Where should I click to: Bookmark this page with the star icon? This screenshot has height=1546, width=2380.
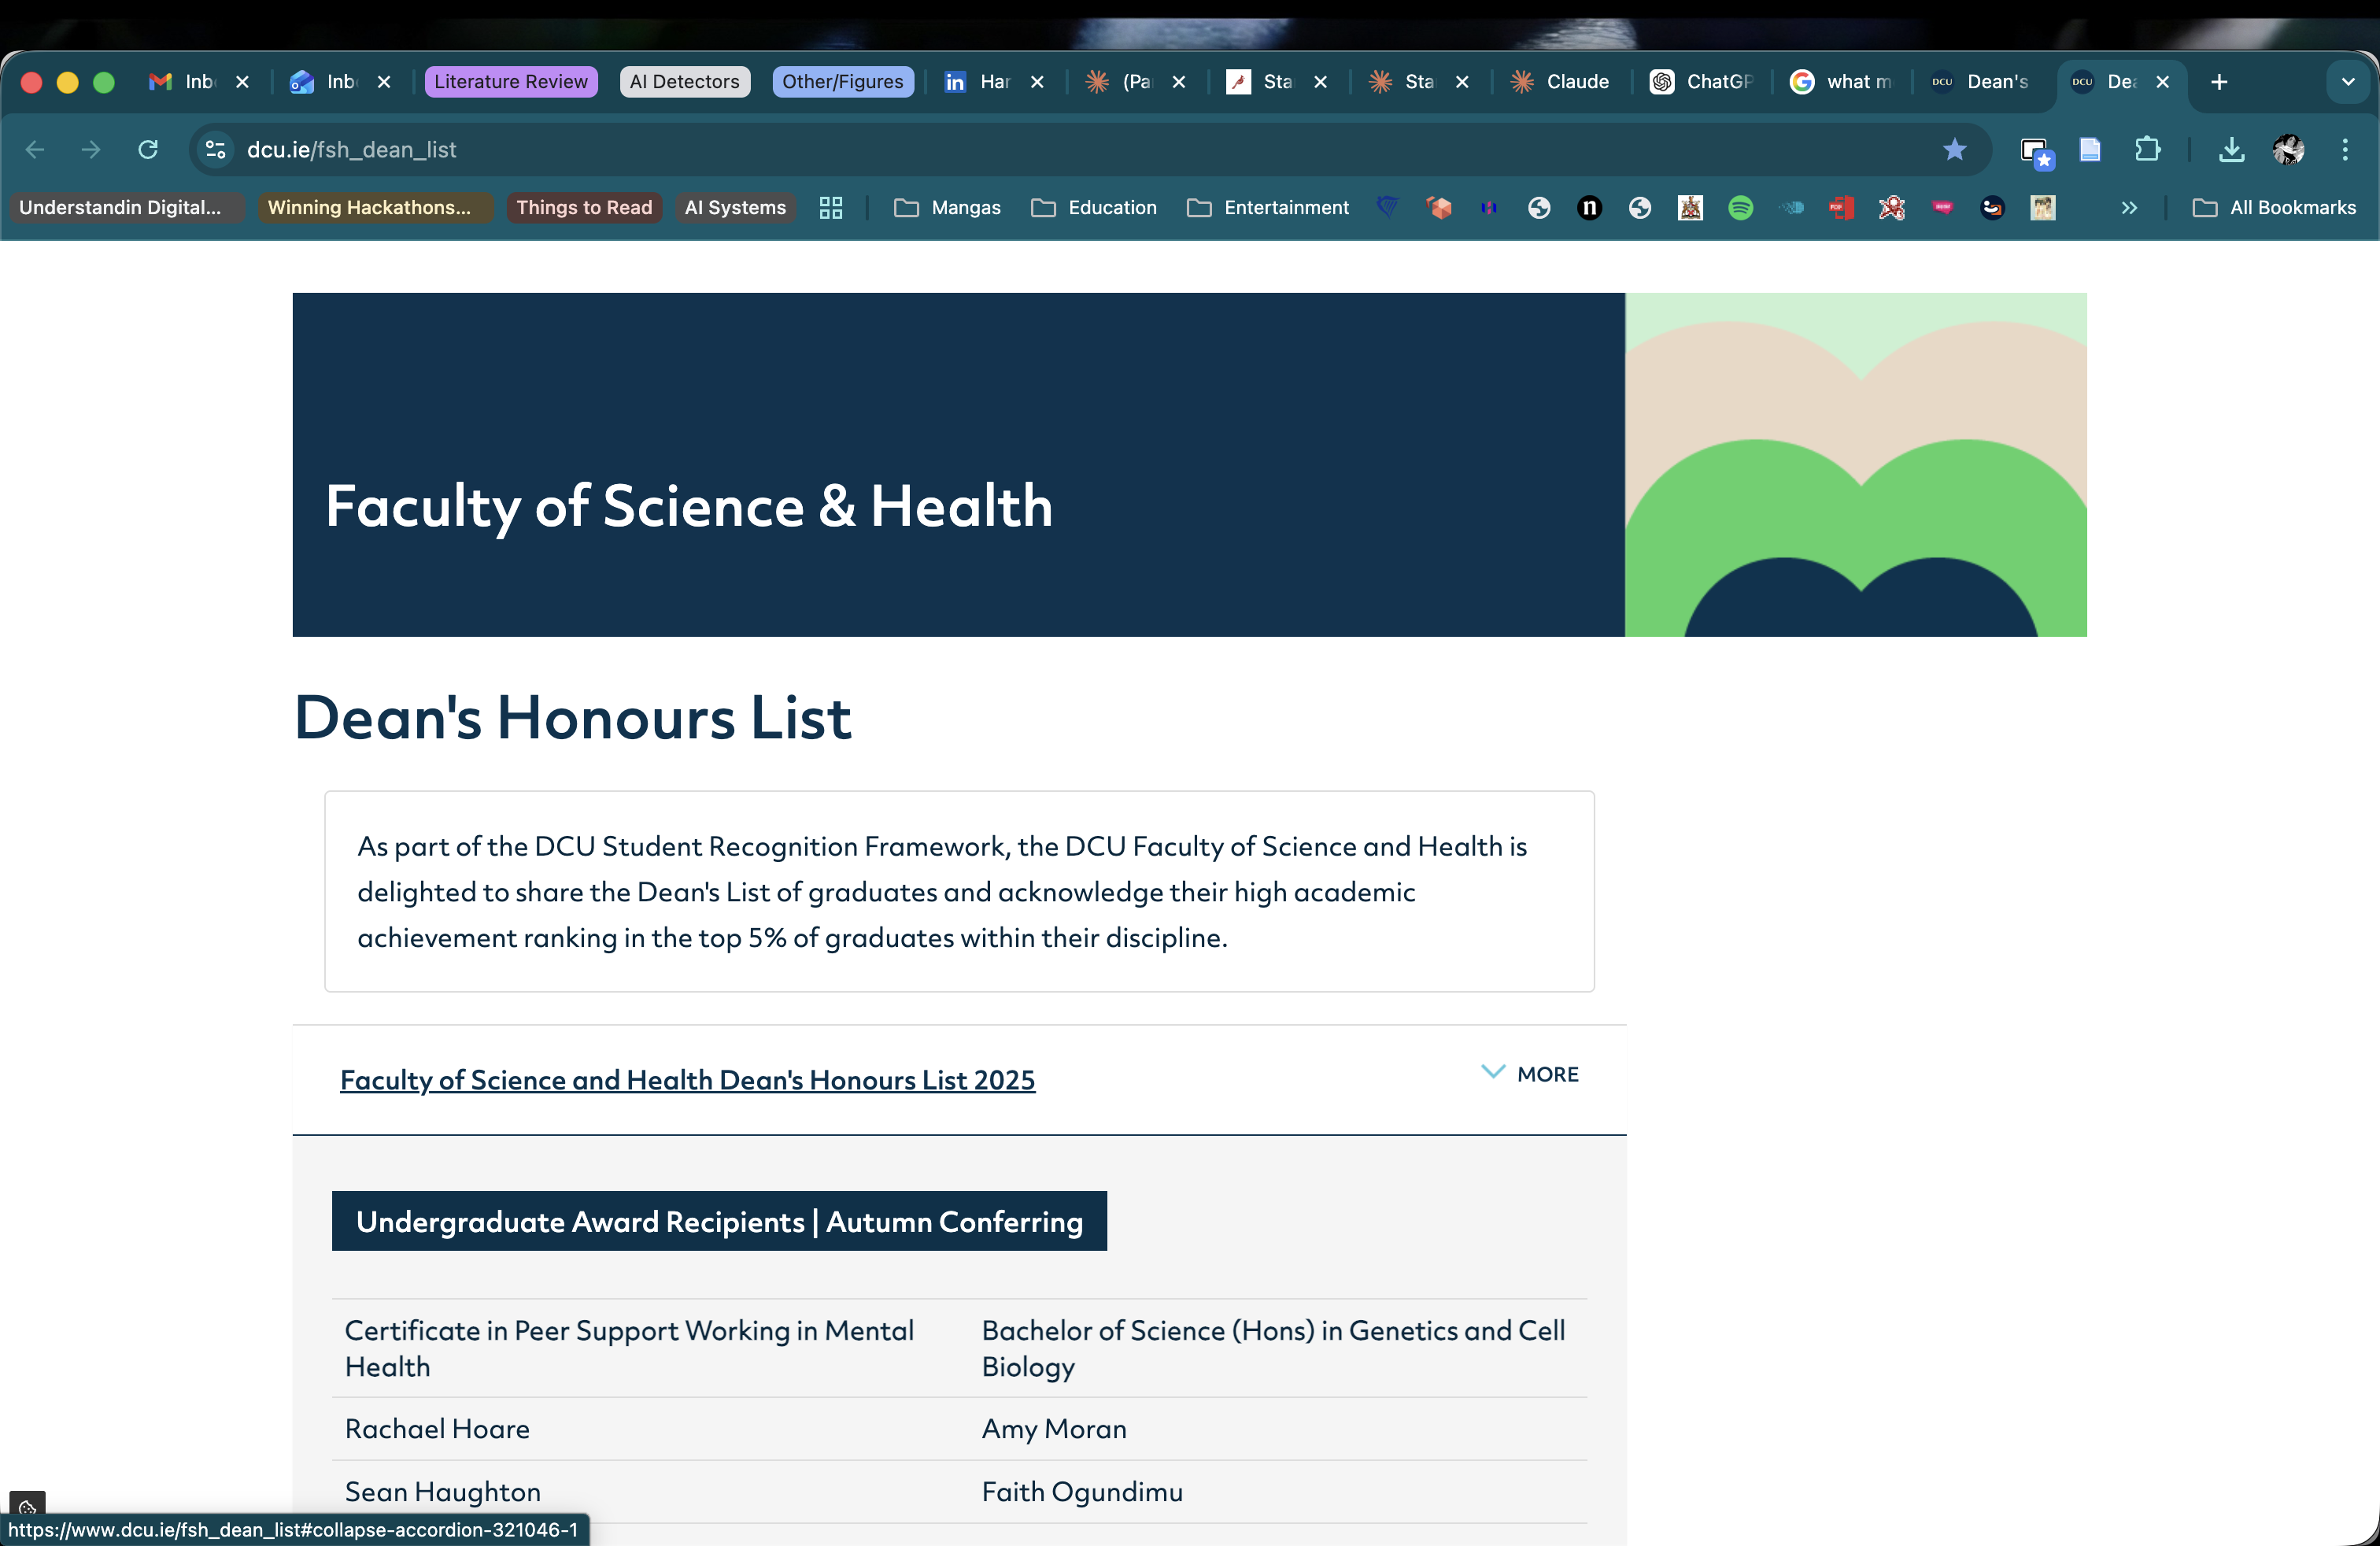click(1954, 150)
